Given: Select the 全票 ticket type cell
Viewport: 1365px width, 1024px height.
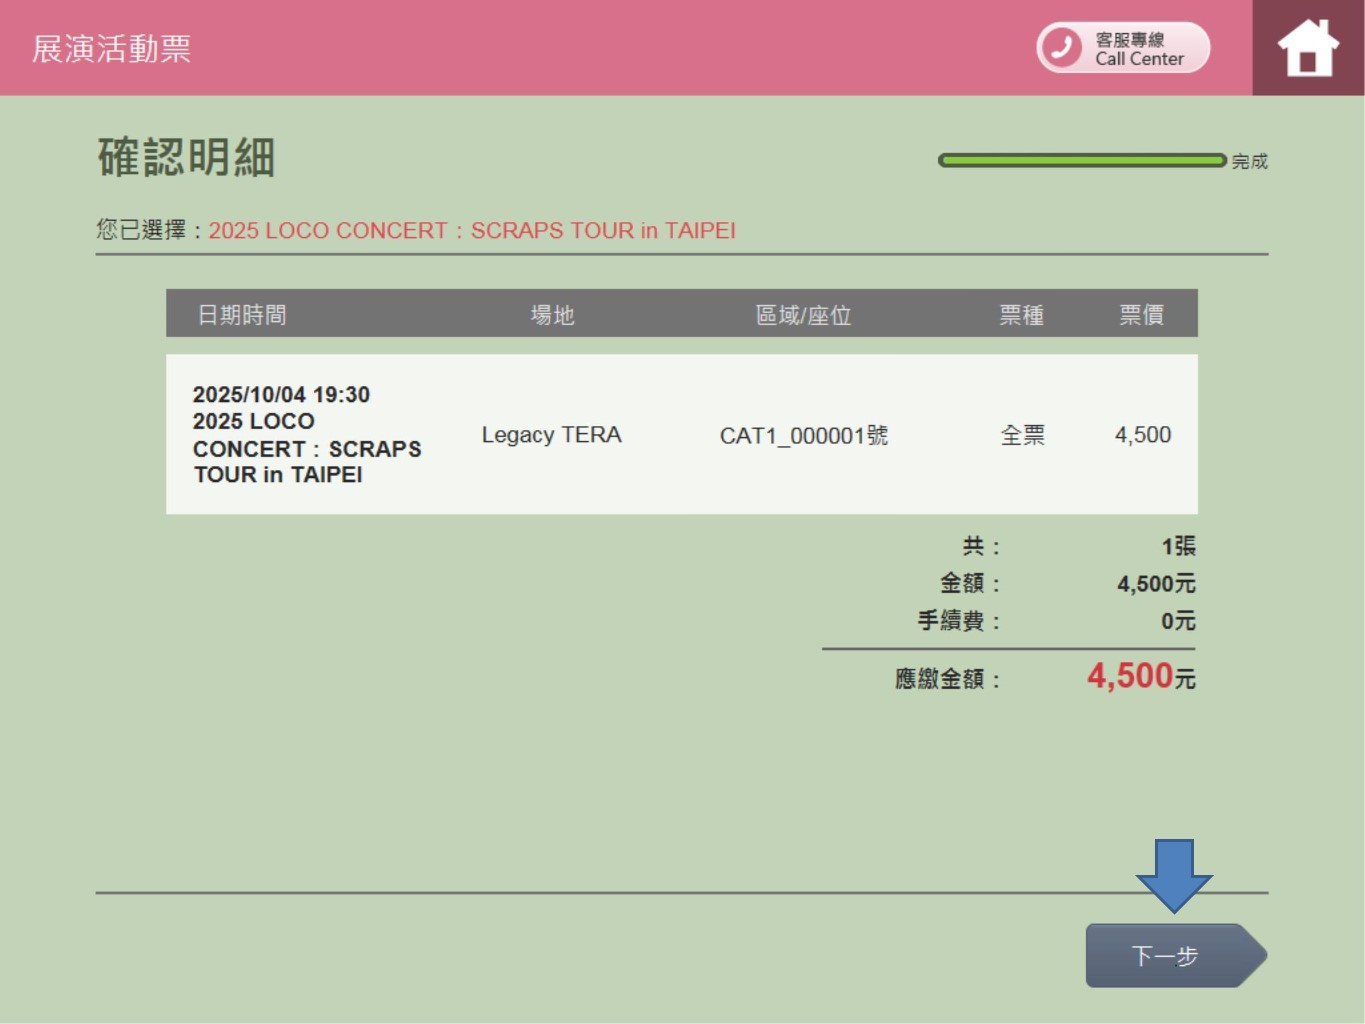Looking at the screenshot, I should 1022,435.
